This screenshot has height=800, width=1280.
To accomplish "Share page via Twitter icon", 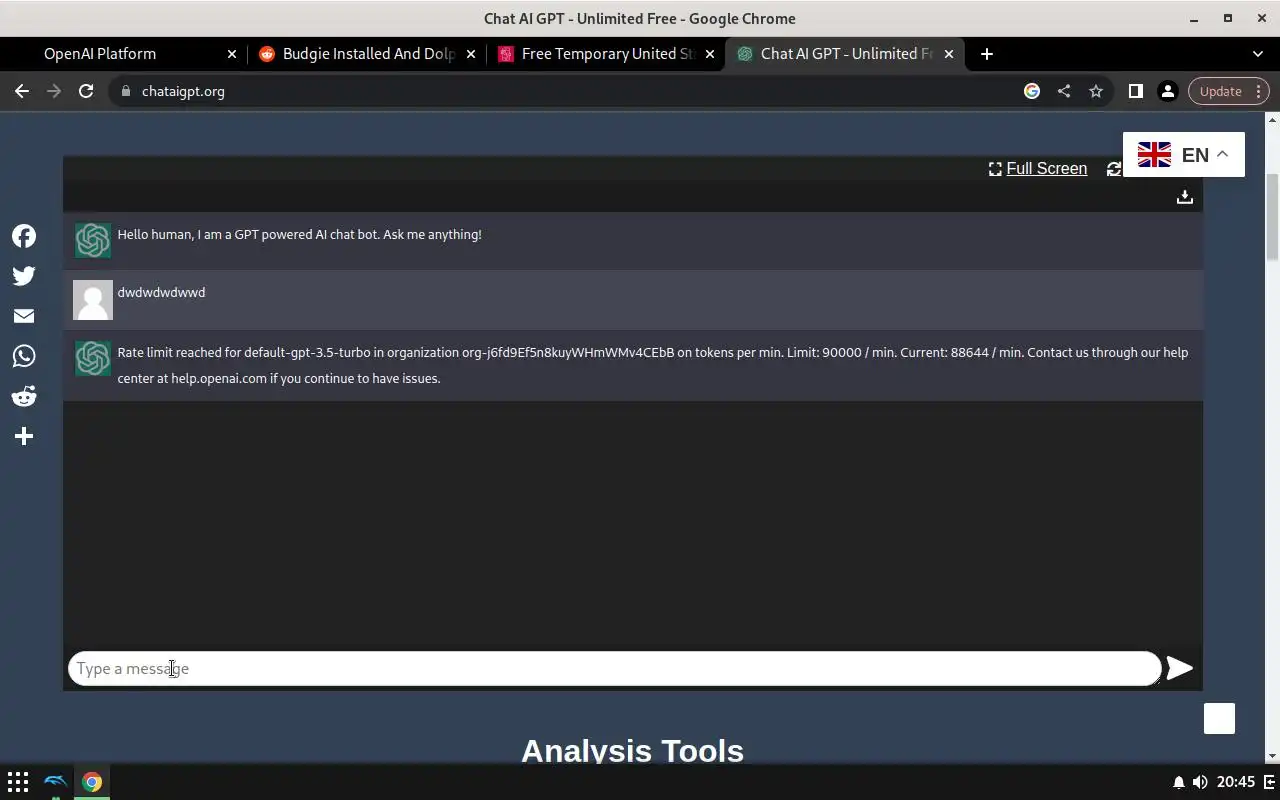I will tap(24, 276).
